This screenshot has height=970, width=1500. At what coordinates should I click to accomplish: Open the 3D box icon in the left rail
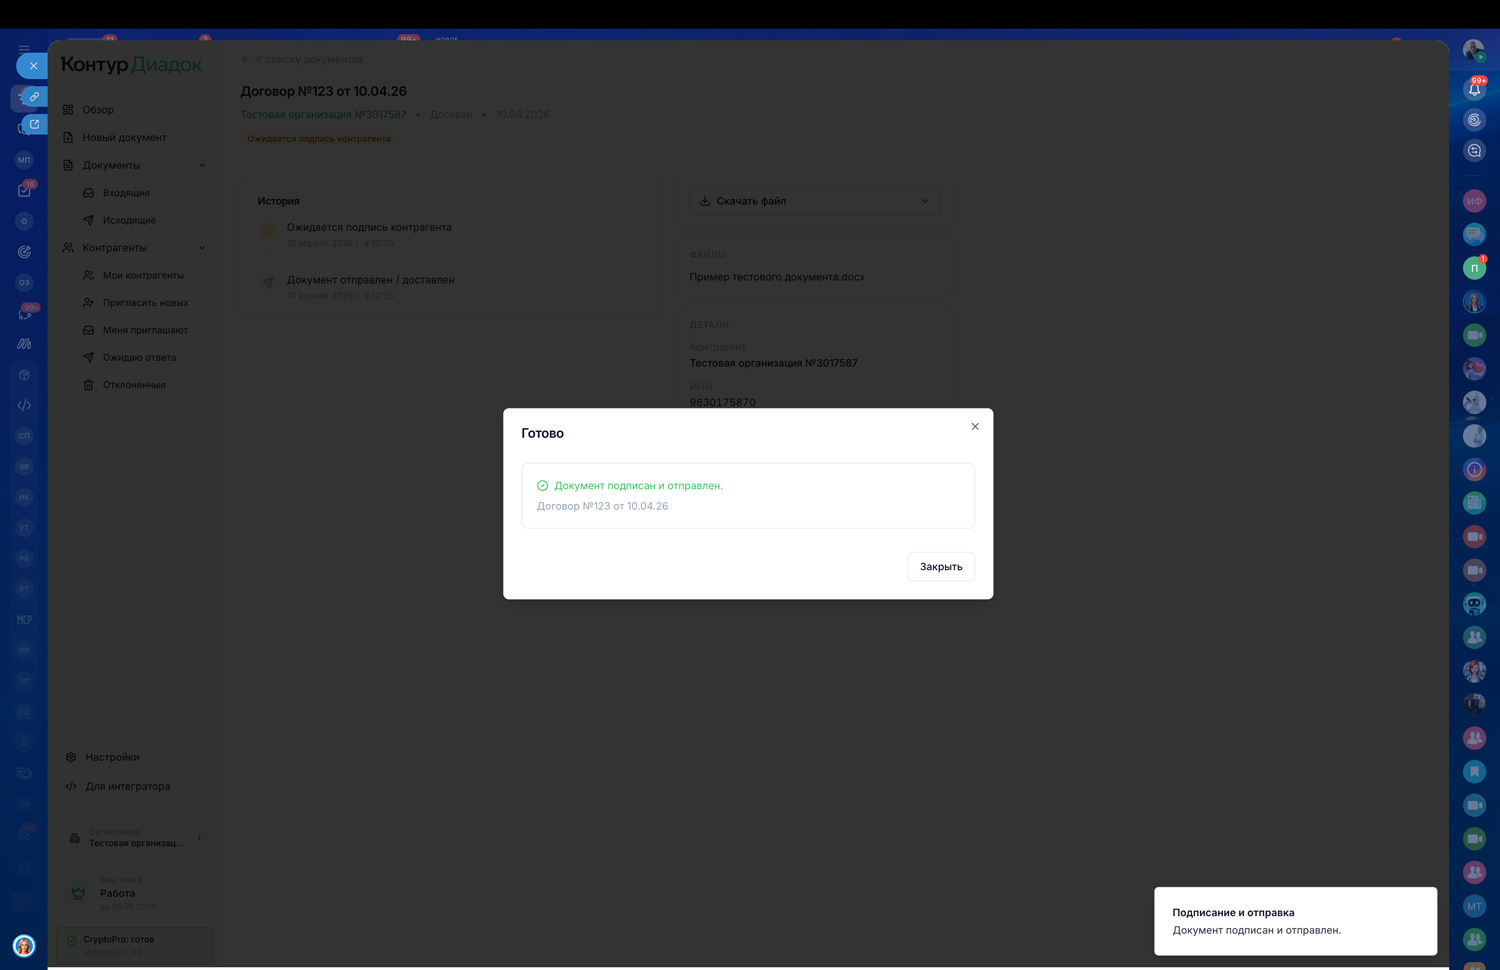[x=24, y=375]
